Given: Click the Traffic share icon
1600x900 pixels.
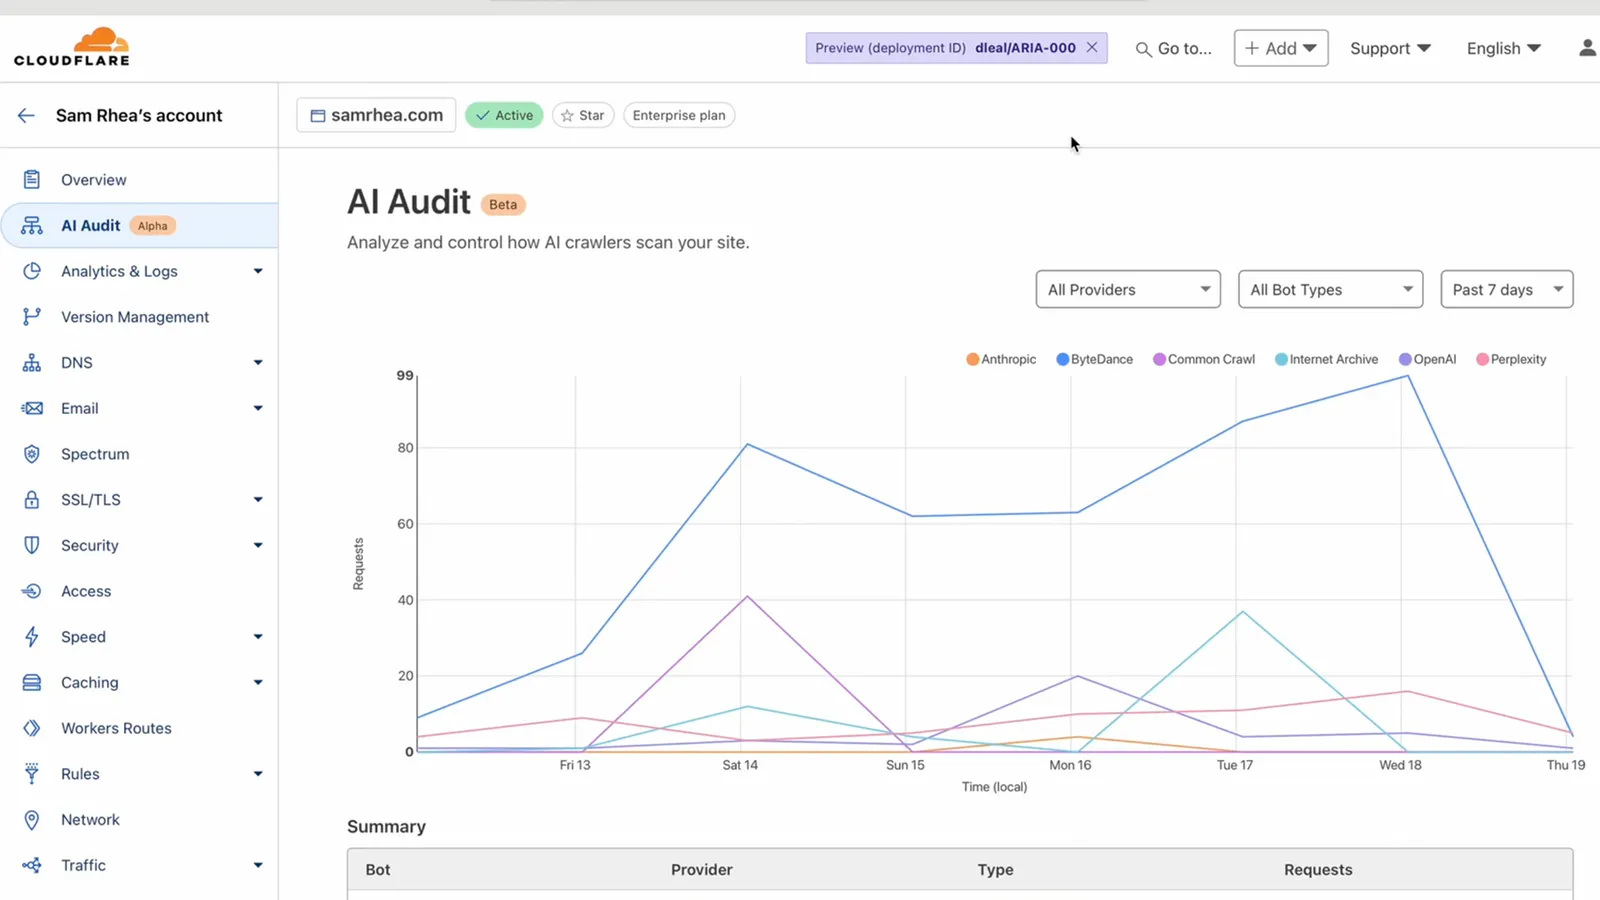Looking at the screenshot, I should pyautogui.click(x=32, y=865).
